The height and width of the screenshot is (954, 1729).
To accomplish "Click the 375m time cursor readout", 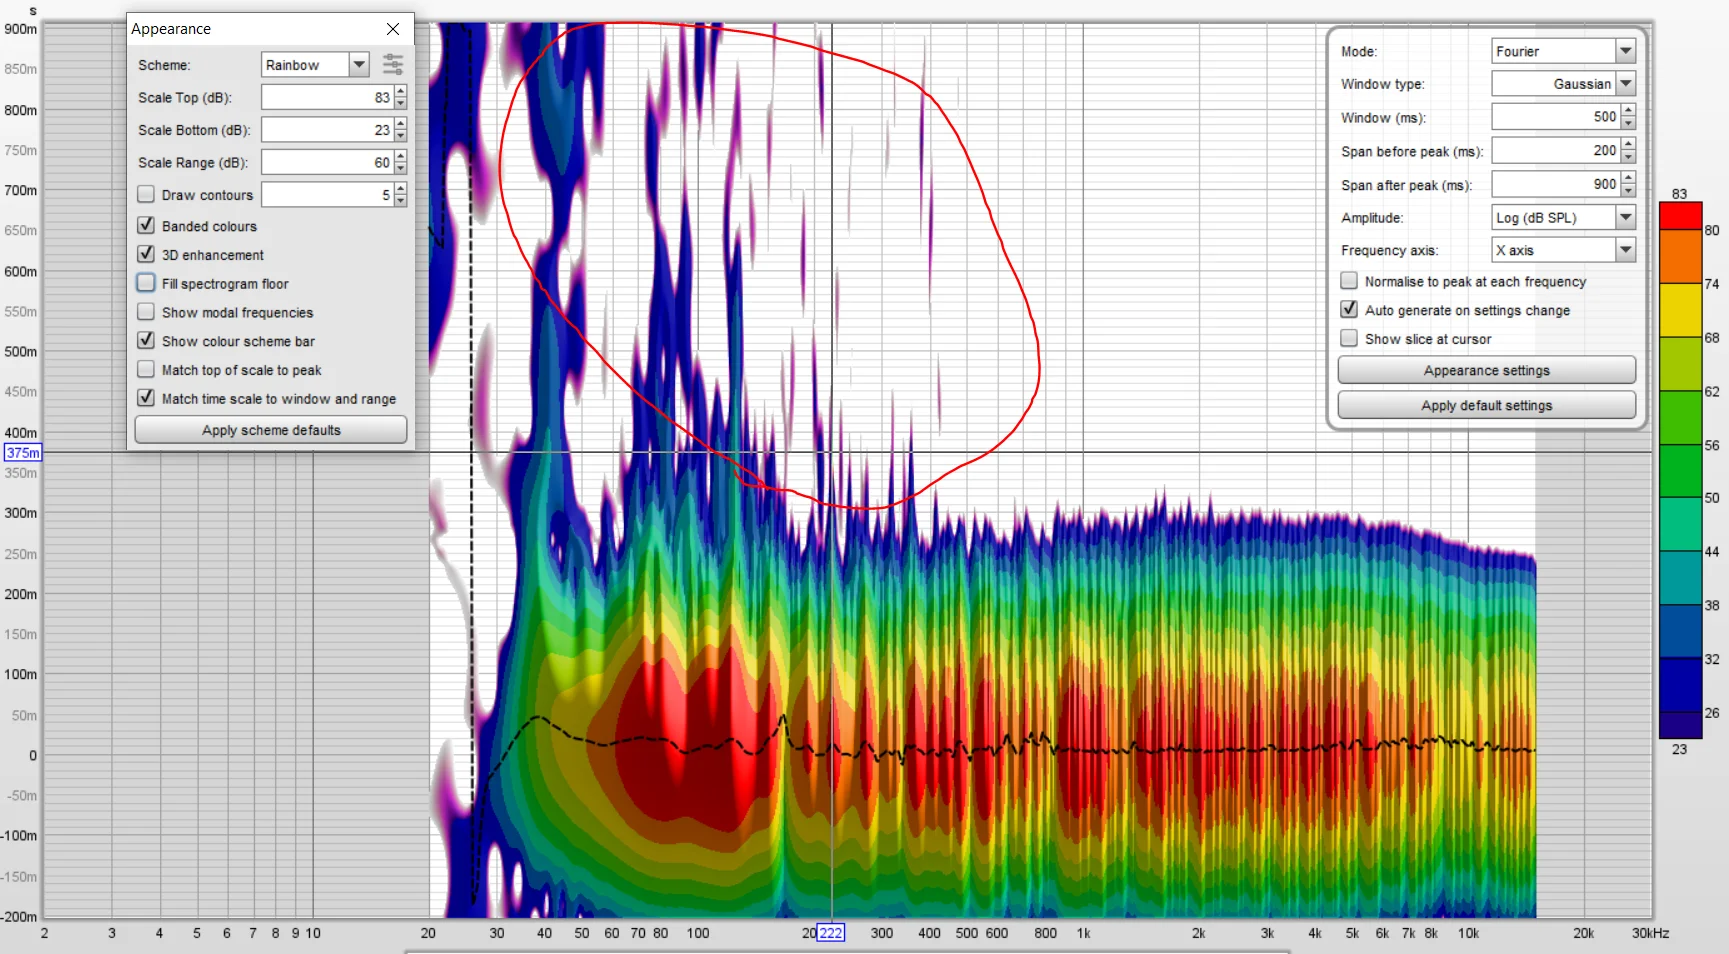I will pyautogui.click(x=22, y=452).
